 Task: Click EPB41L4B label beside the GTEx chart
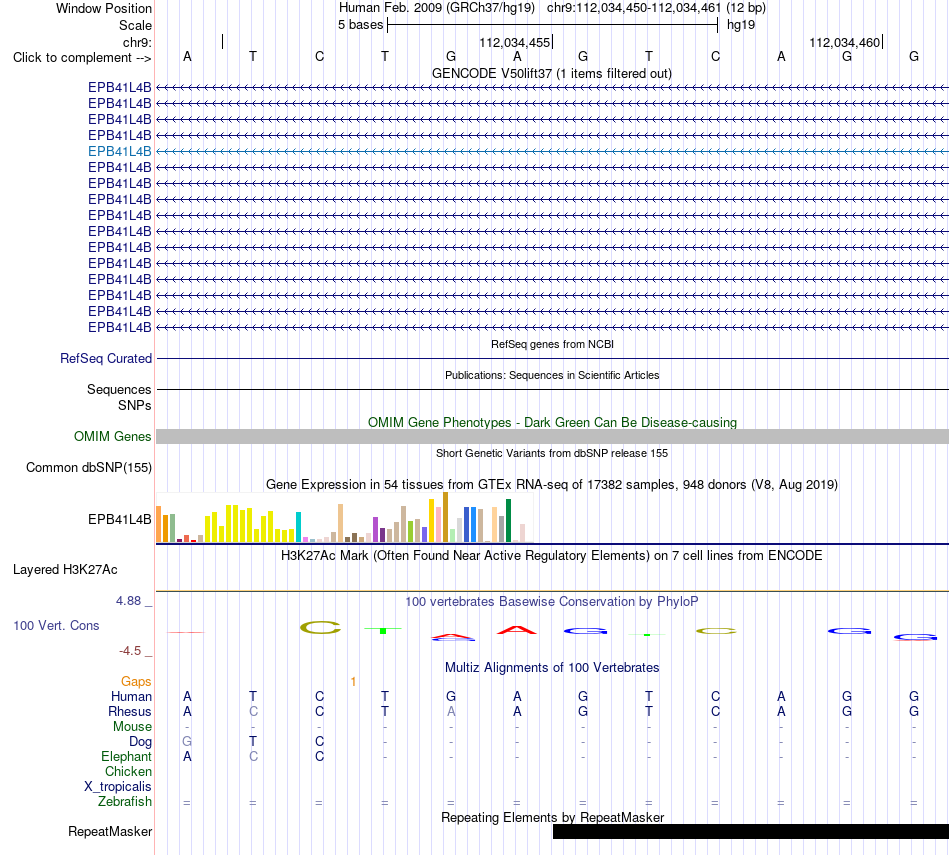[119, 519]
